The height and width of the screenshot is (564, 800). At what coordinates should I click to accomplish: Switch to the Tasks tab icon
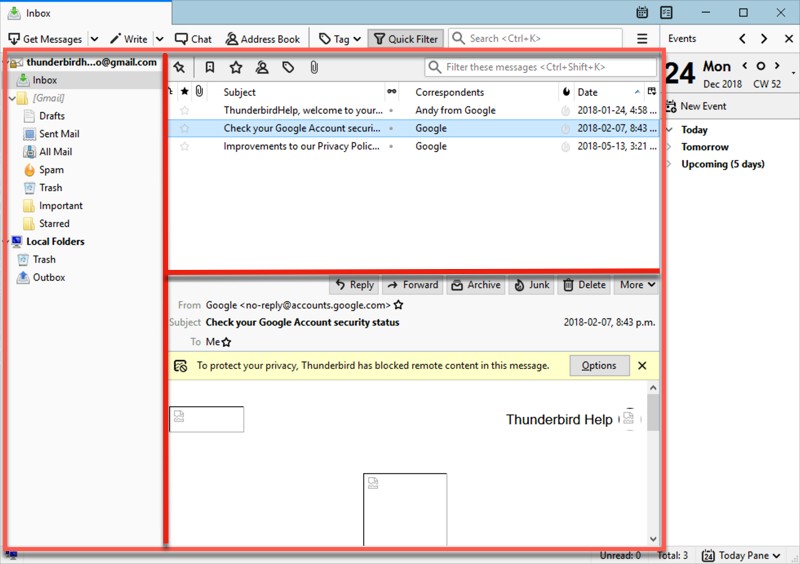pos(666,13)
